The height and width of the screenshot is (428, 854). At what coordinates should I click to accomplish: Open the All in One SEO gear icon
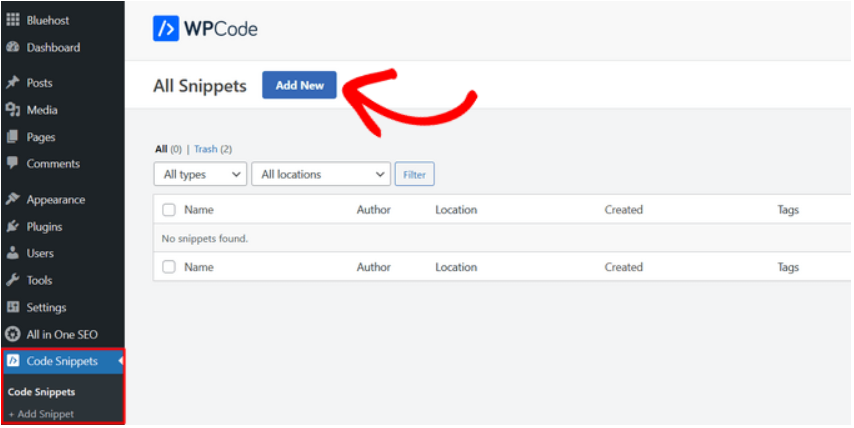pos(13,334)
